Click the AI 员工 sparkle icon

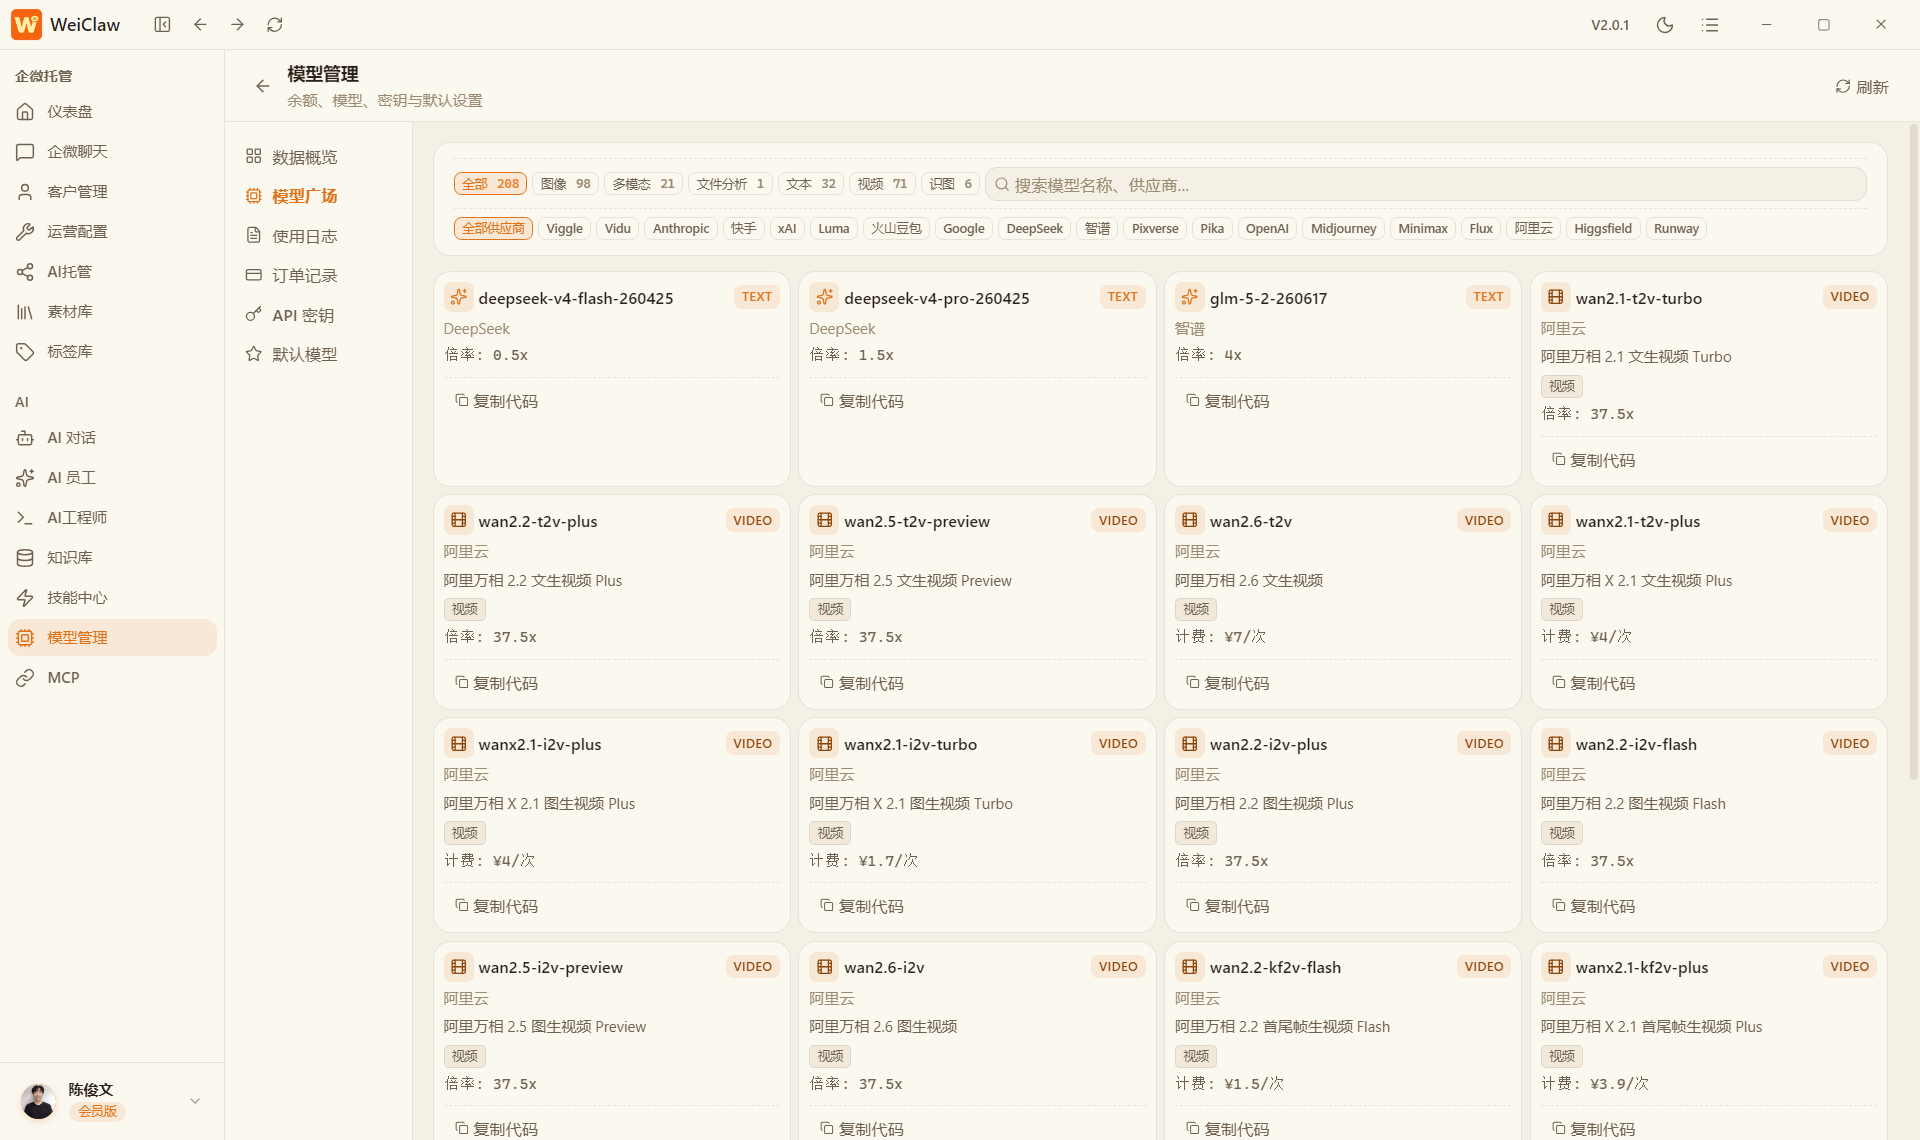[x=25, y=478]
